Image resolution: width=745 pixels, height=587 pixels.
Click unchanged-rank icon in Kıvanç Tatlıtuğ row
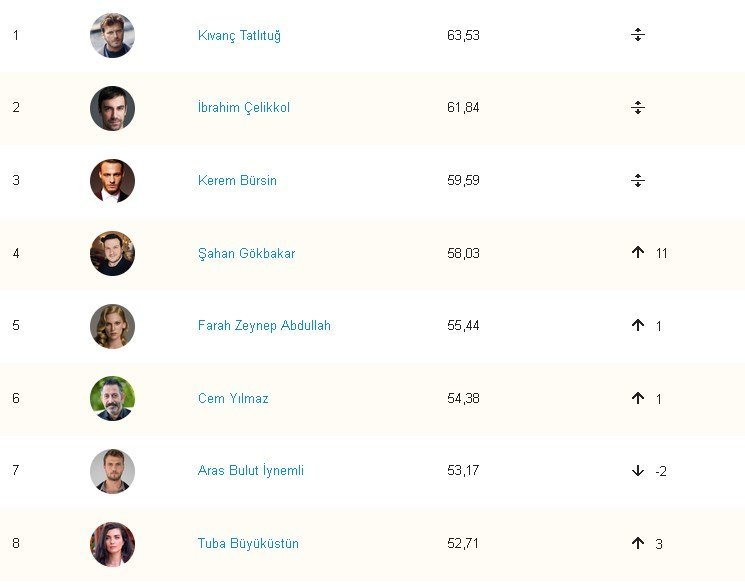point(638,35)
